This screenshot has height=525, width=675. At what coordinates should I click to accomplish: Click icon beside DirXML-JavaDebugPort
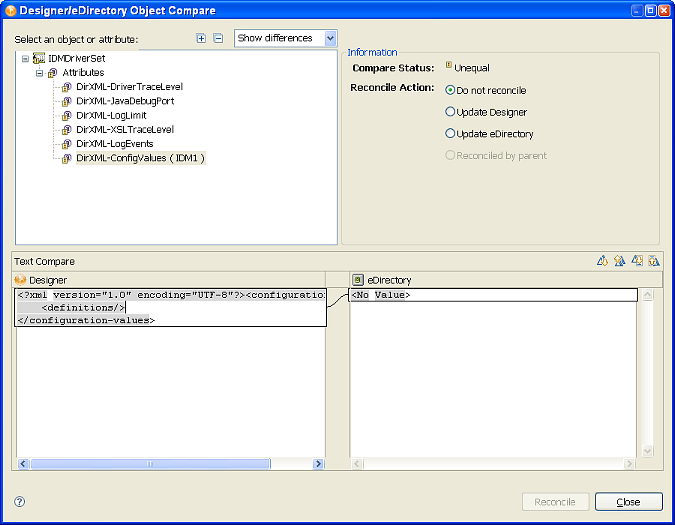tap(66, 102)
